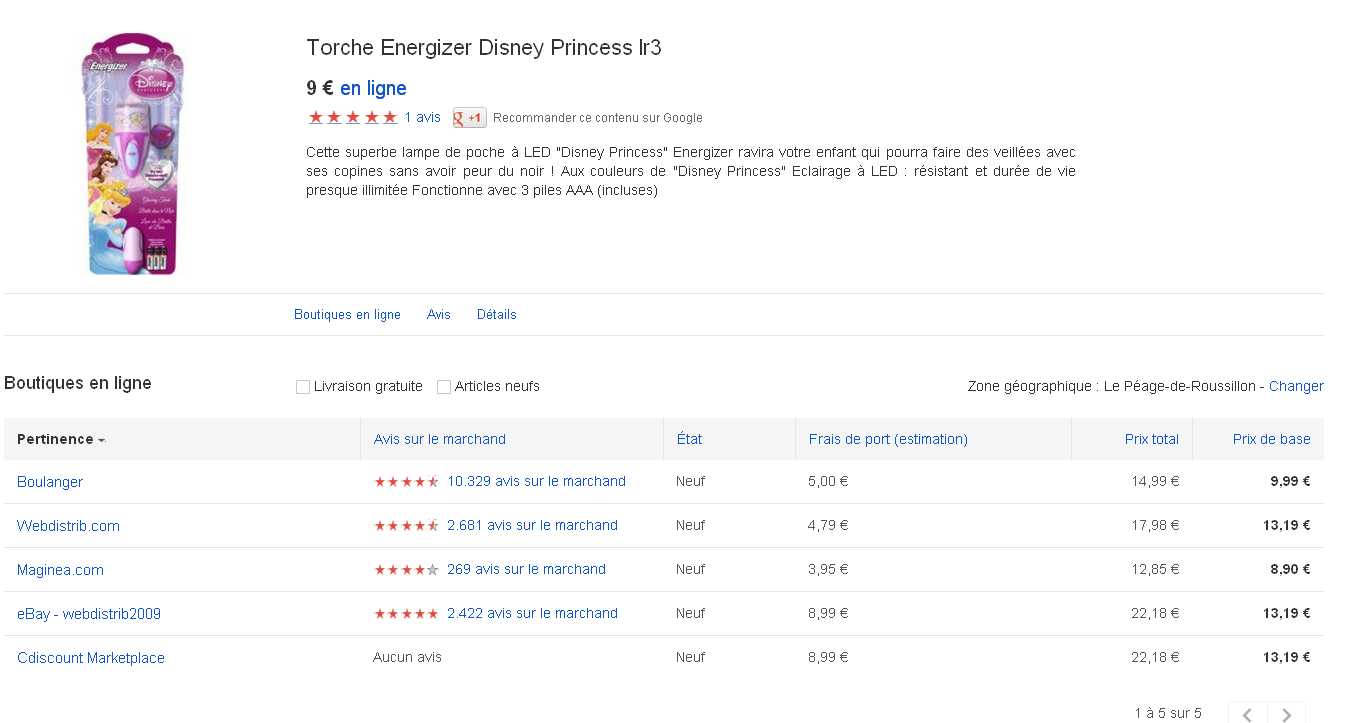Viewport: 1350px width, 723px height.
Task: Open the '1 avis' reviews link
Action: pyautogui.click(x=422, y=118)
